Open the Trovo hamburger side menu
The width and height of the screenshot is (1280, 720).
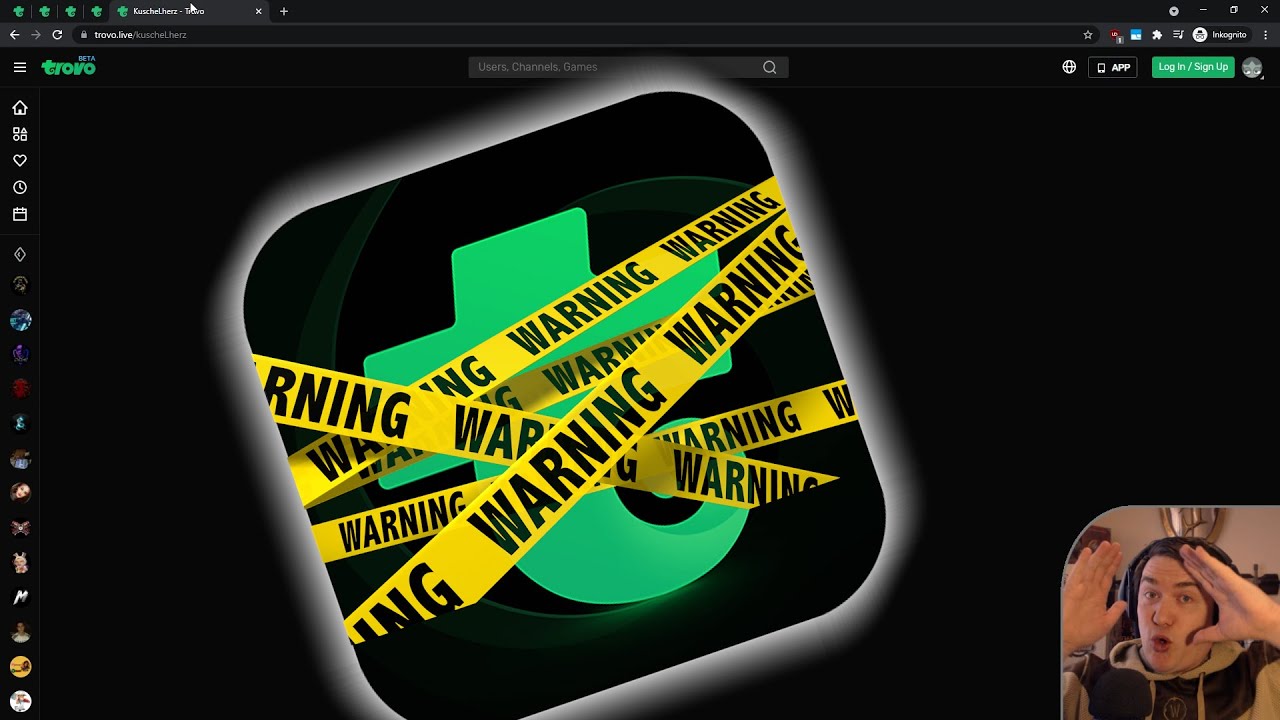click(20, 67)
